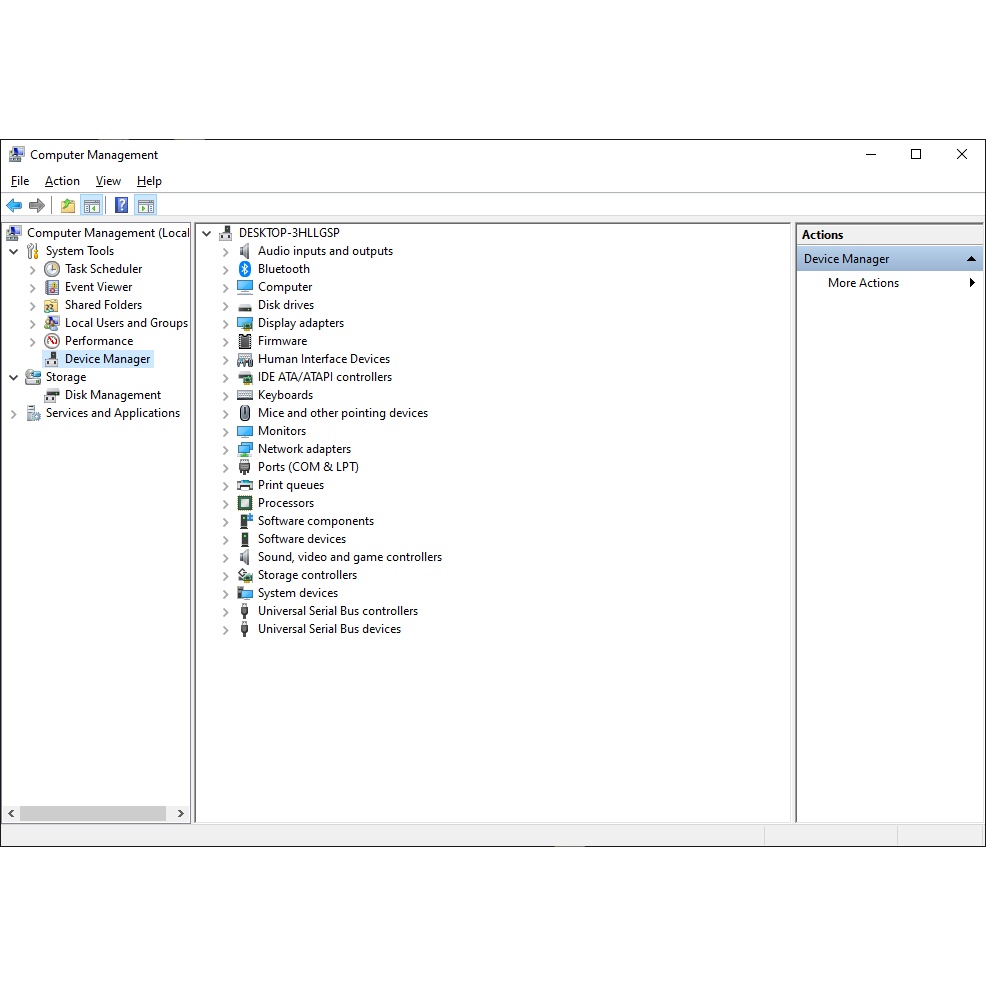Toggle Show/Hide Console Tree toolbar icon
This screenshot has height=986, width=986.
coord(92,206)
